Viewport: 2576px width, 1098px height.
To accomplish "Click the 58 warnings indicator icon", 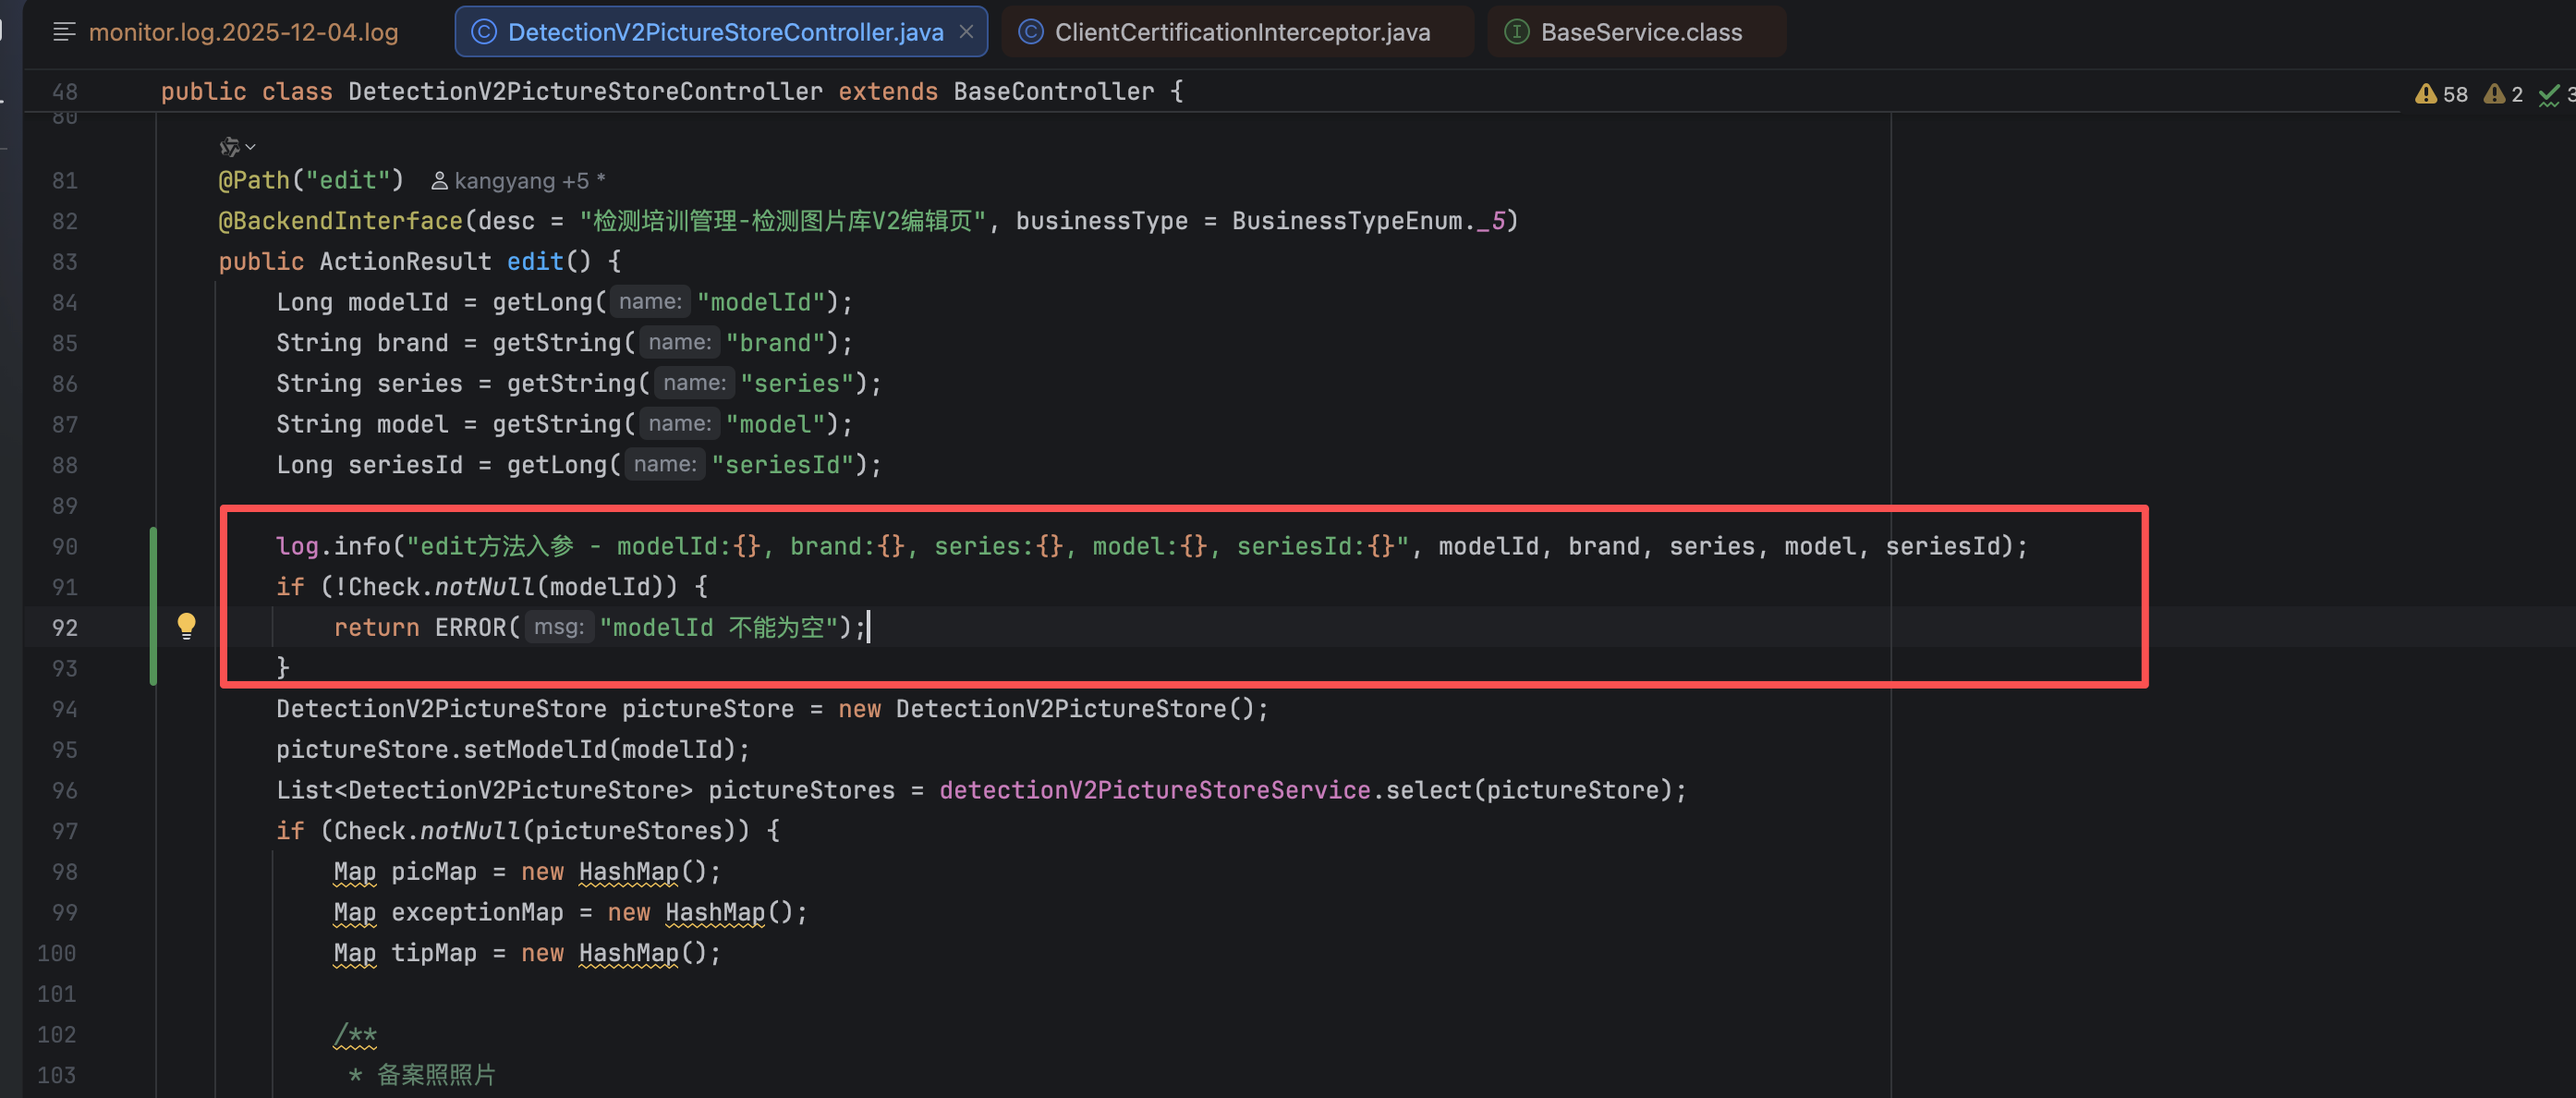I will pos(2425,94).
